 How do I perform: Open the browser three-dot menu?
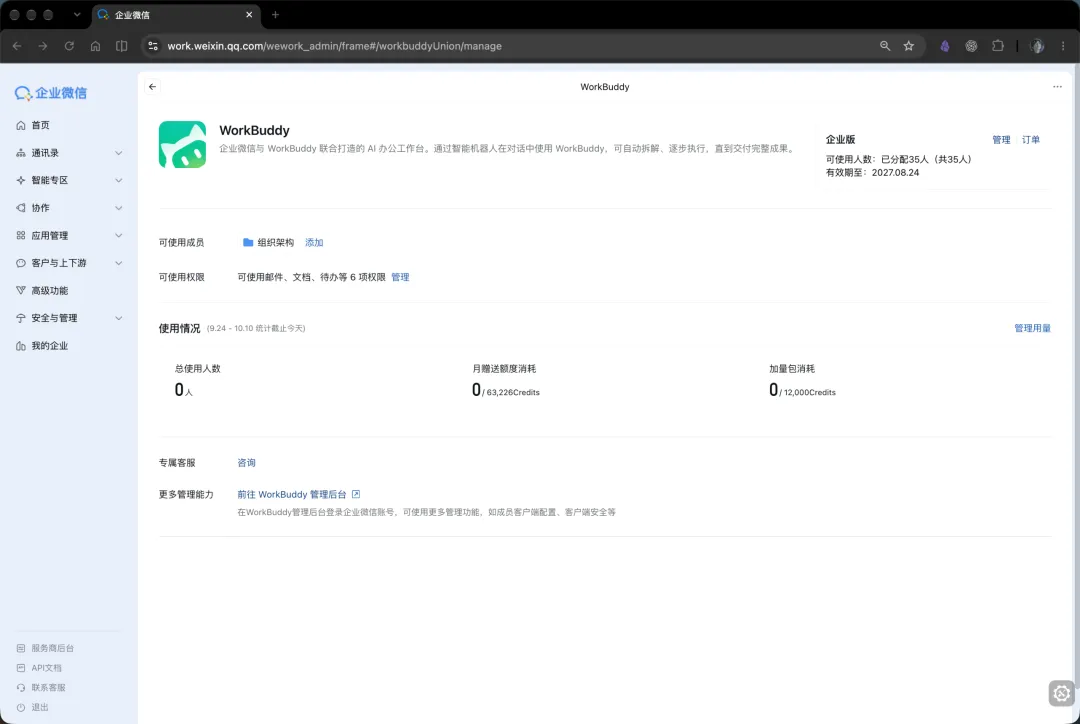1063,46
